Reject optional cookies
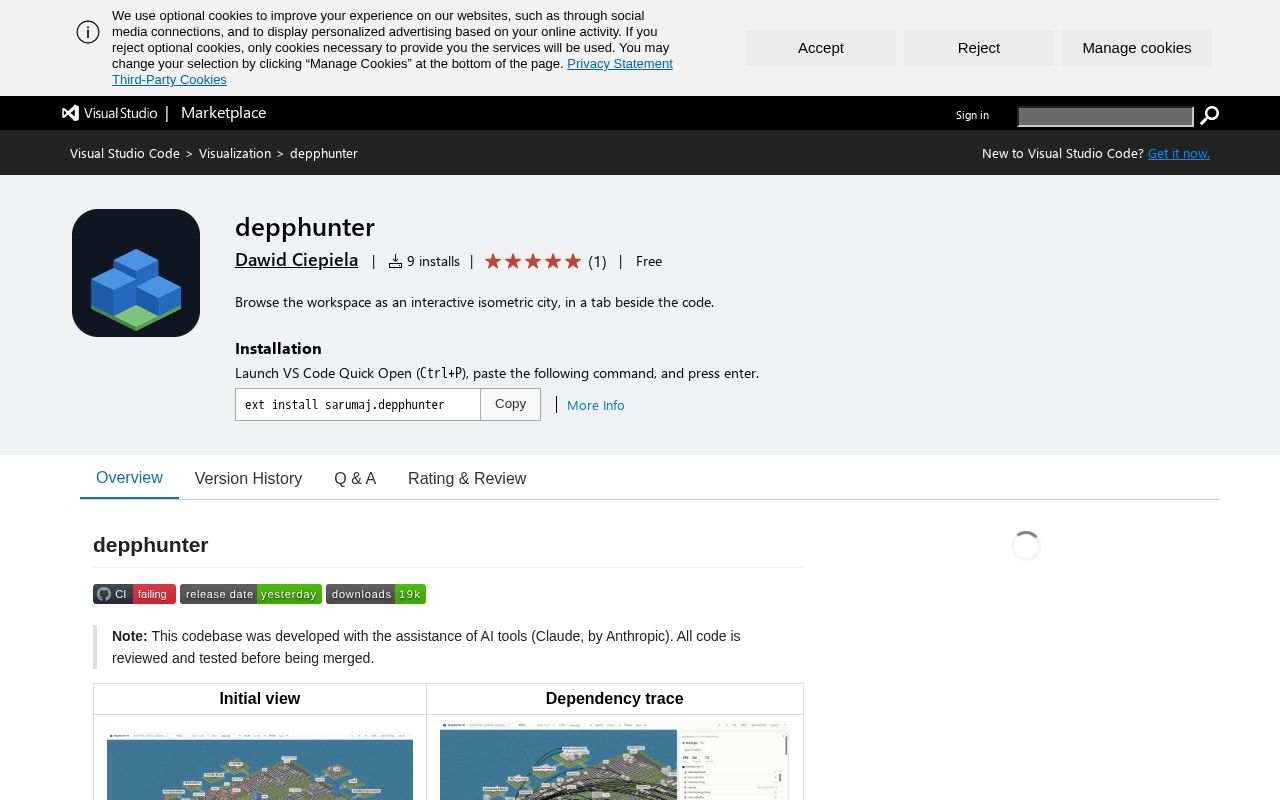1280x800 pixels. (979, 48)
